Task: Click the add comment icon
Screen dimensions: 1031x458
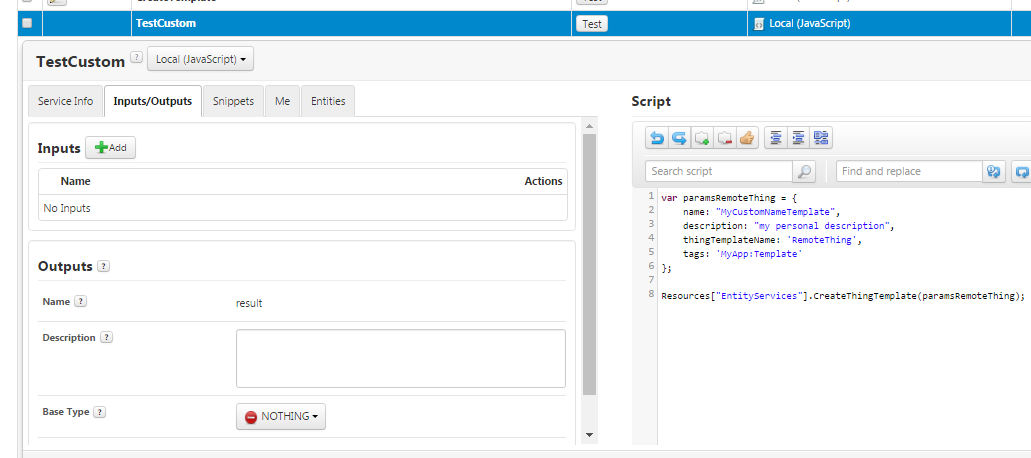Action: (702, 138)
